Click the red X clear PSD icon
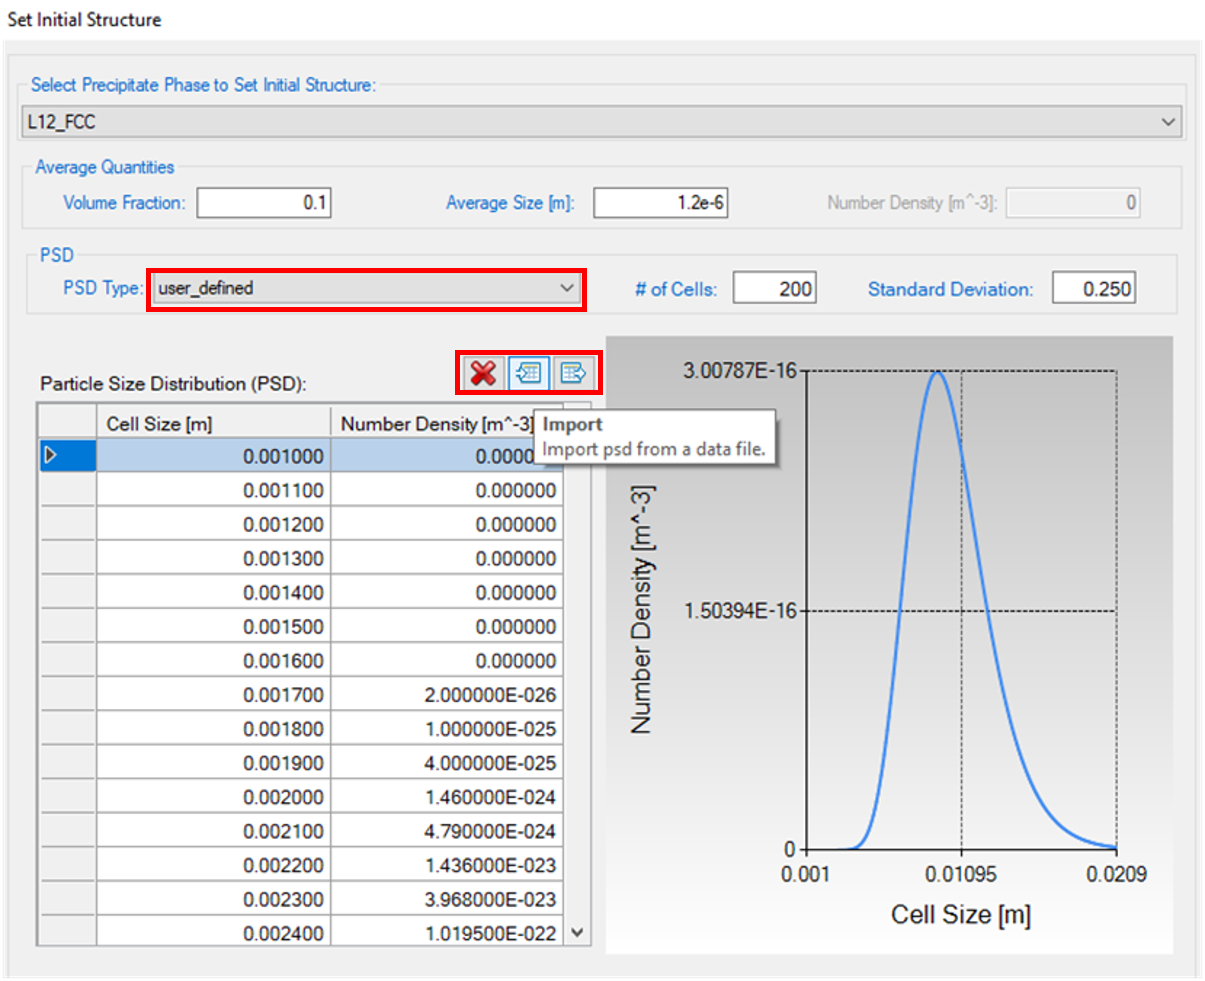 click(483, 373)
